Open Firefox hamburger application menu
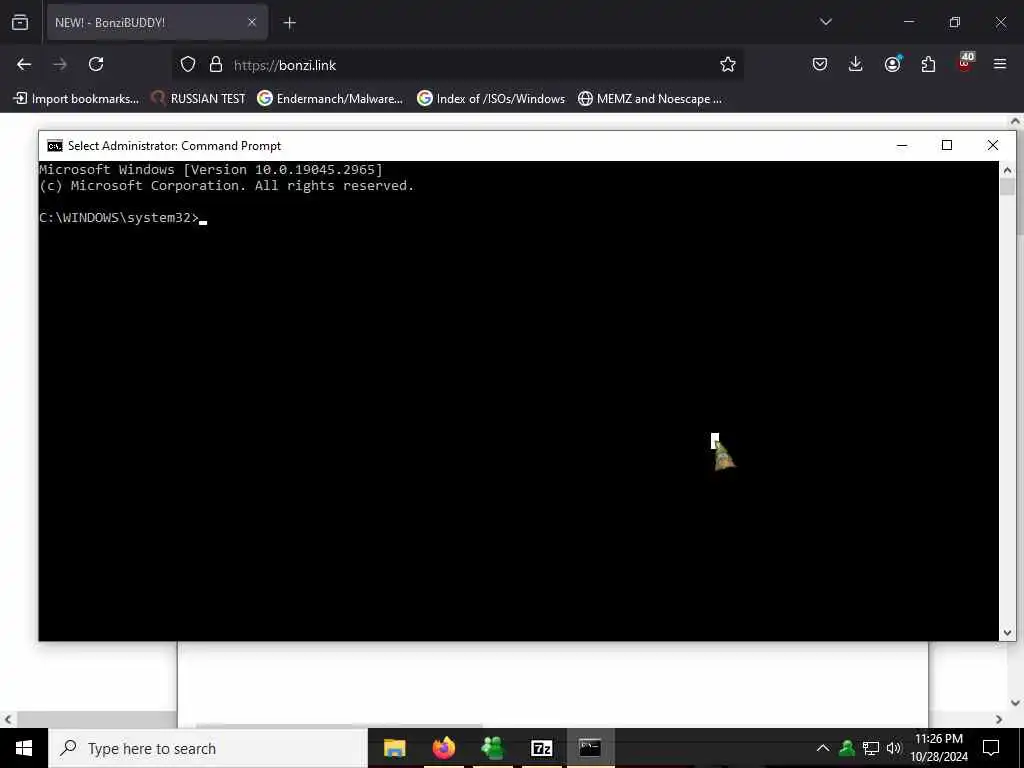 (1000, 65)
